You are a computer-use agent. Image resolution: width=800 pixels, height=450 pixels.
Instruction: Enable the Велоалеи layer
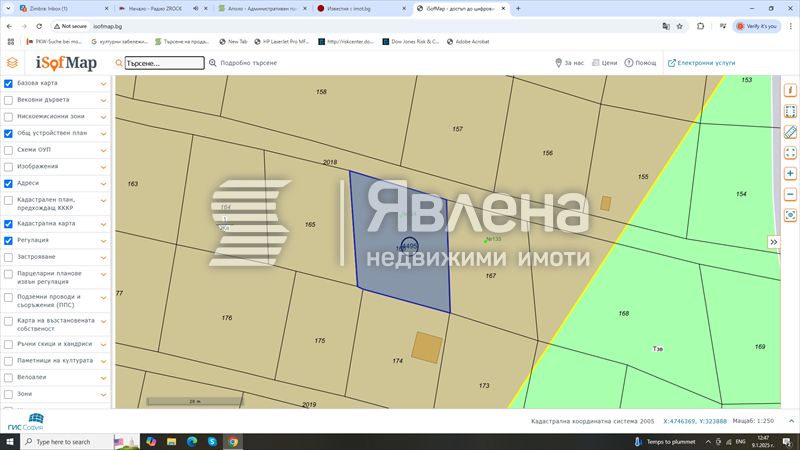click(x=8, y=378)
